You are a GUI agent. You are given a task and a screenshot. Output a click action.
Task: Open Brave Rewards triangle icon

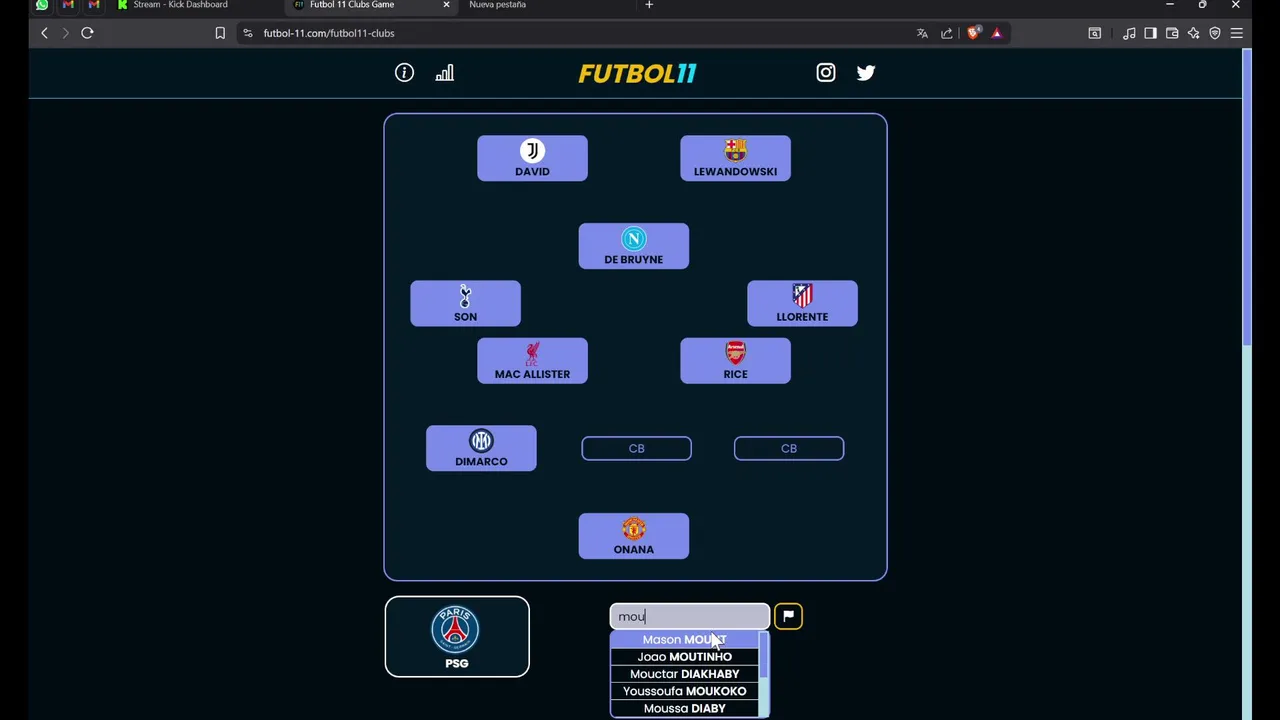click(997, 33)
